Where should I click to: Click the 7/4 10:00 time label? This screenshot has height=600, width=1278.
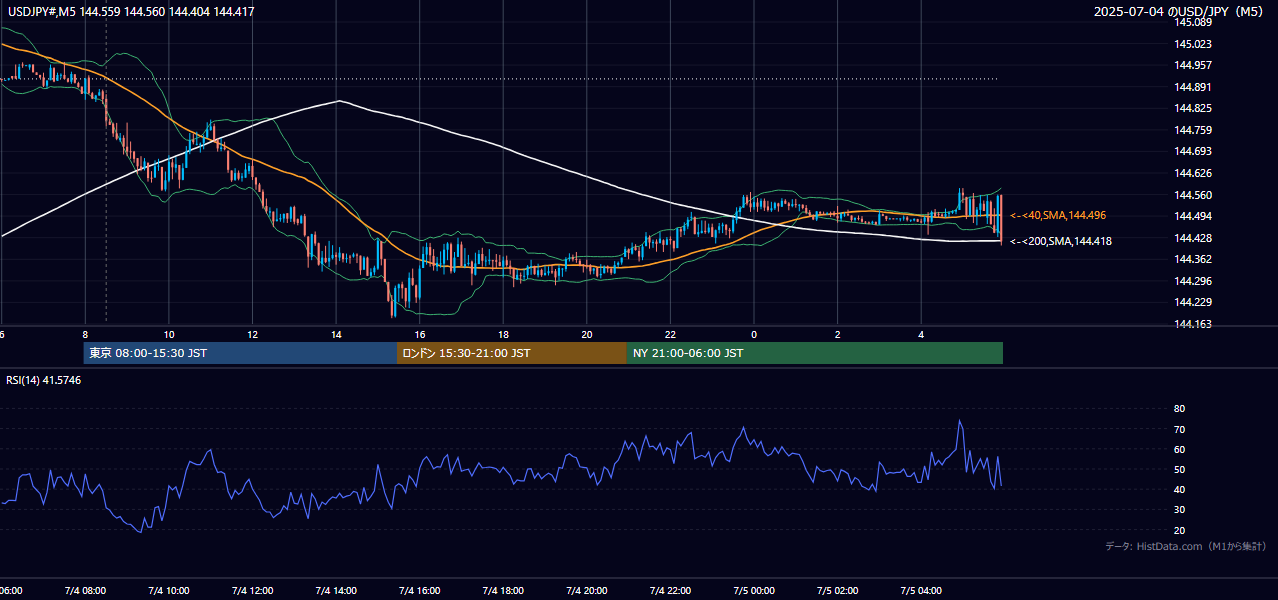tap(168, 591)
